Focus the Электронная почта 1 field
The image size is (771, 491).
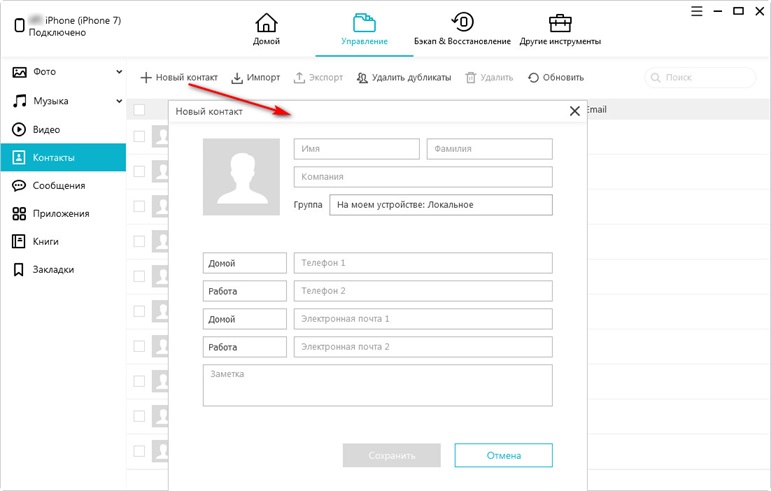point(423,319)
